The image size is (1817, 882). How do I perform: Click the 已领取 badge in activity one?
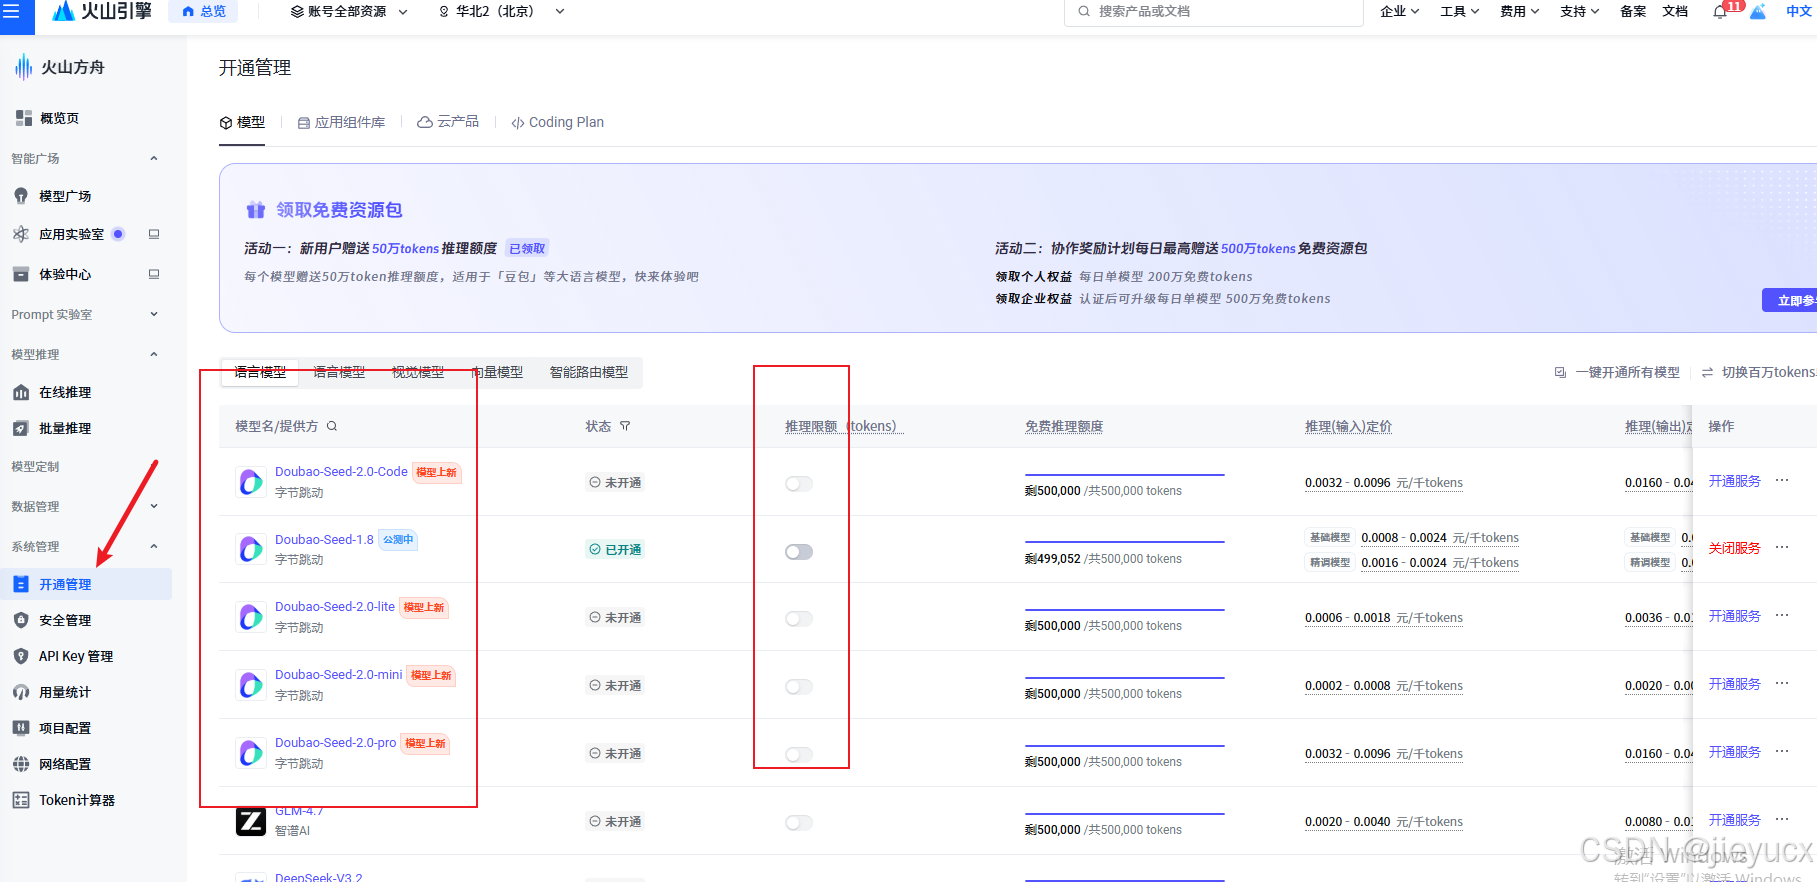point(527,248)
